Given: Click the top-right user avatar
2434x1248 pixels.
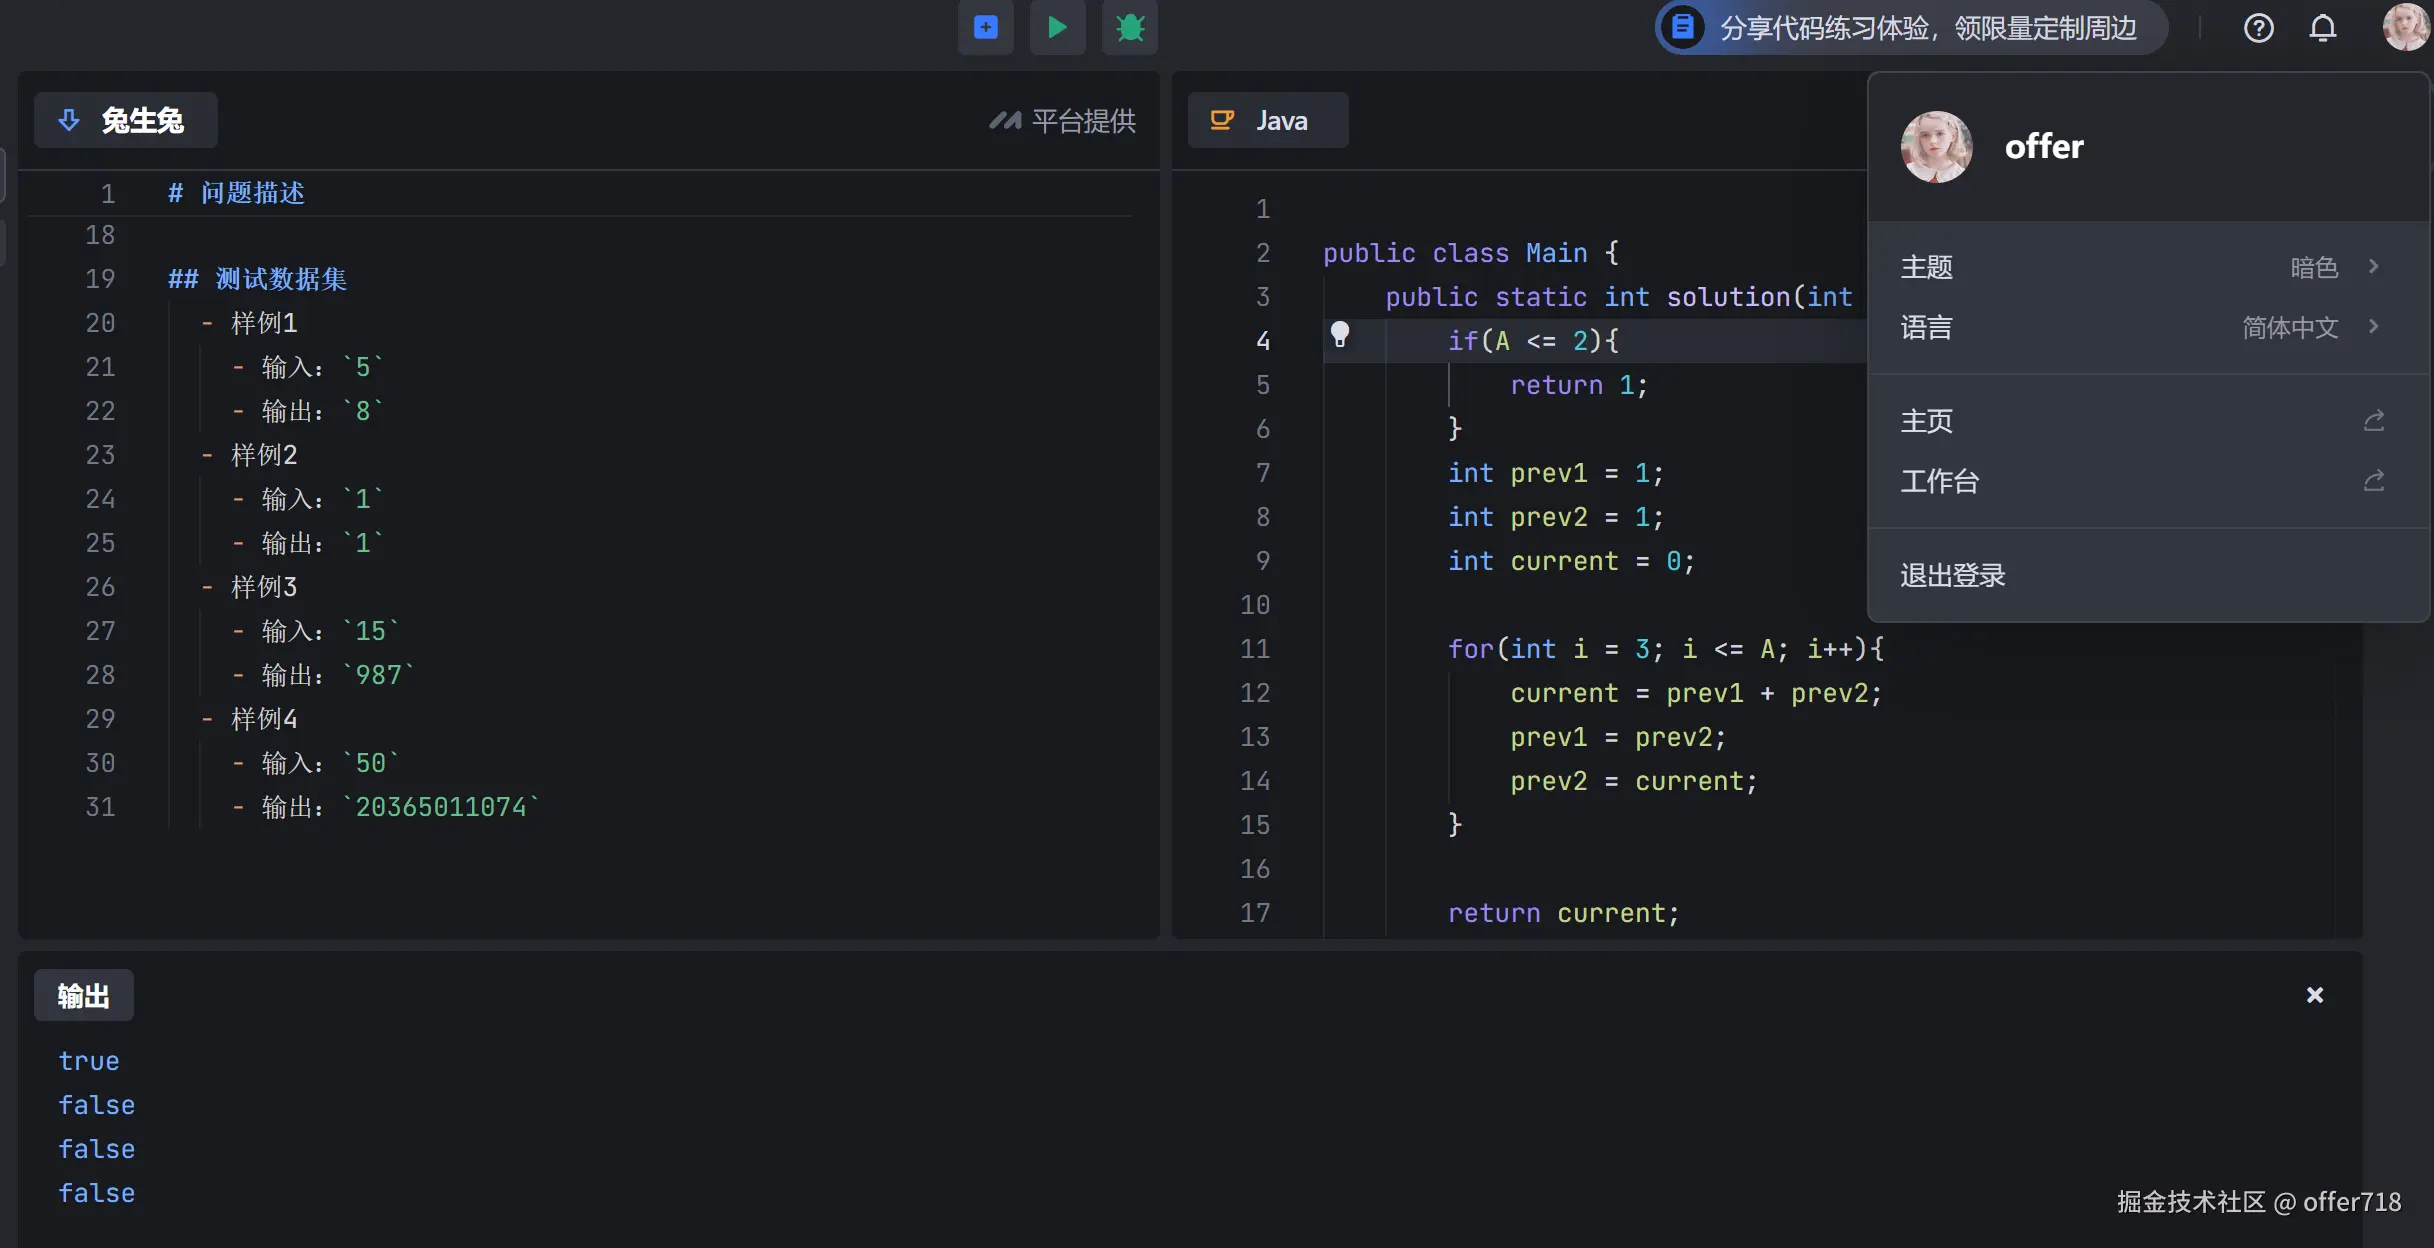Looking at the screenshot, I should click(2405, 27).
